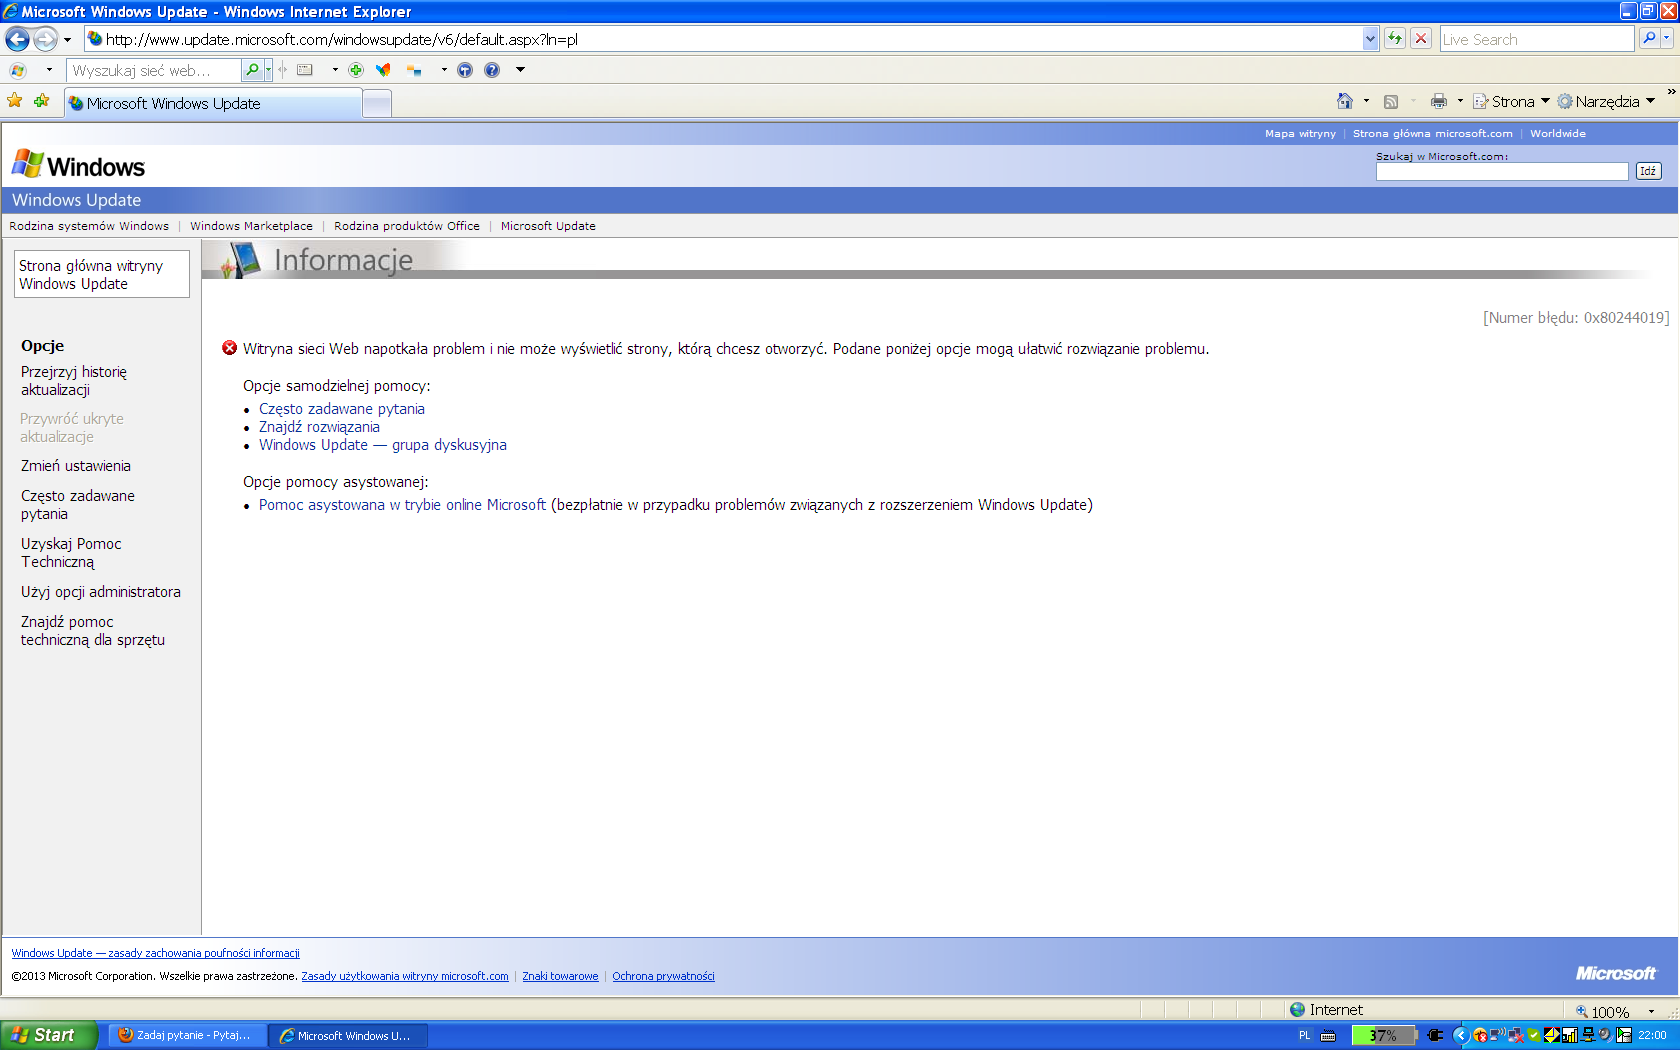Open Windows Marketplace nav item
This screenshot has width=1680, height=1050.
tap(251, 226)
